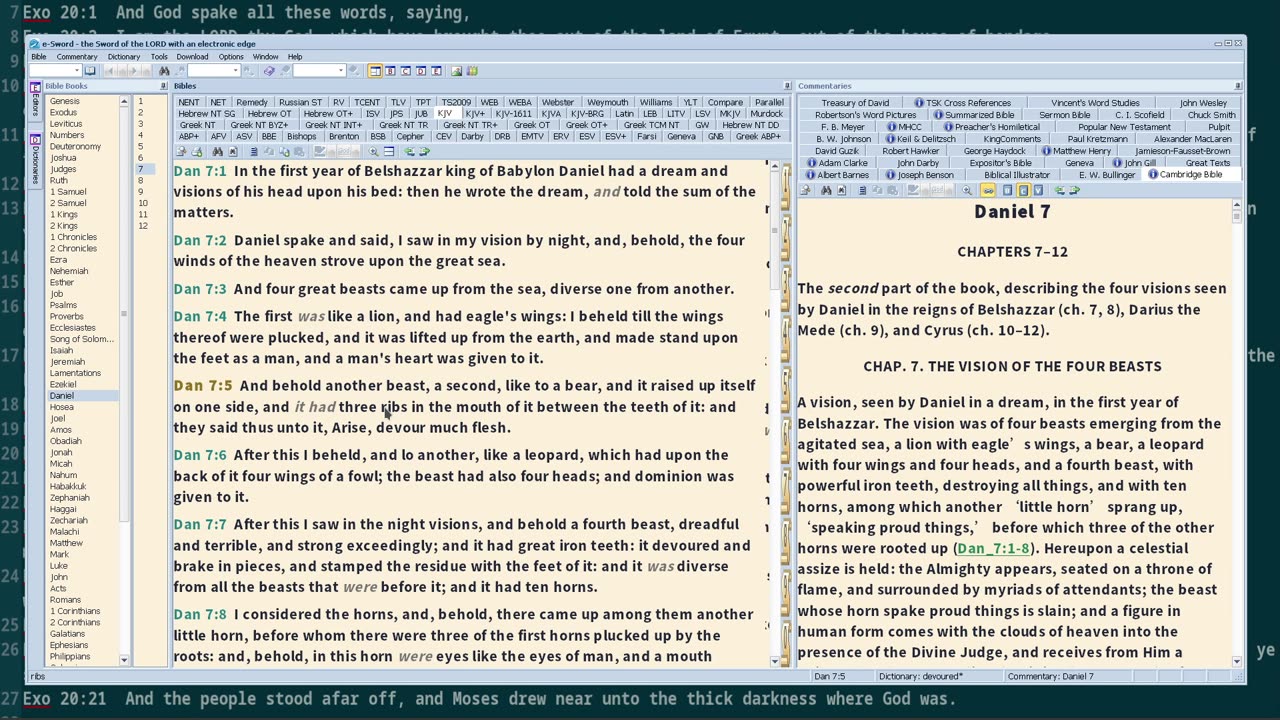The height and width of the screenshot is (720, 1280).
Task: Open the Tools menu
Action: click(x=159, y=57)
